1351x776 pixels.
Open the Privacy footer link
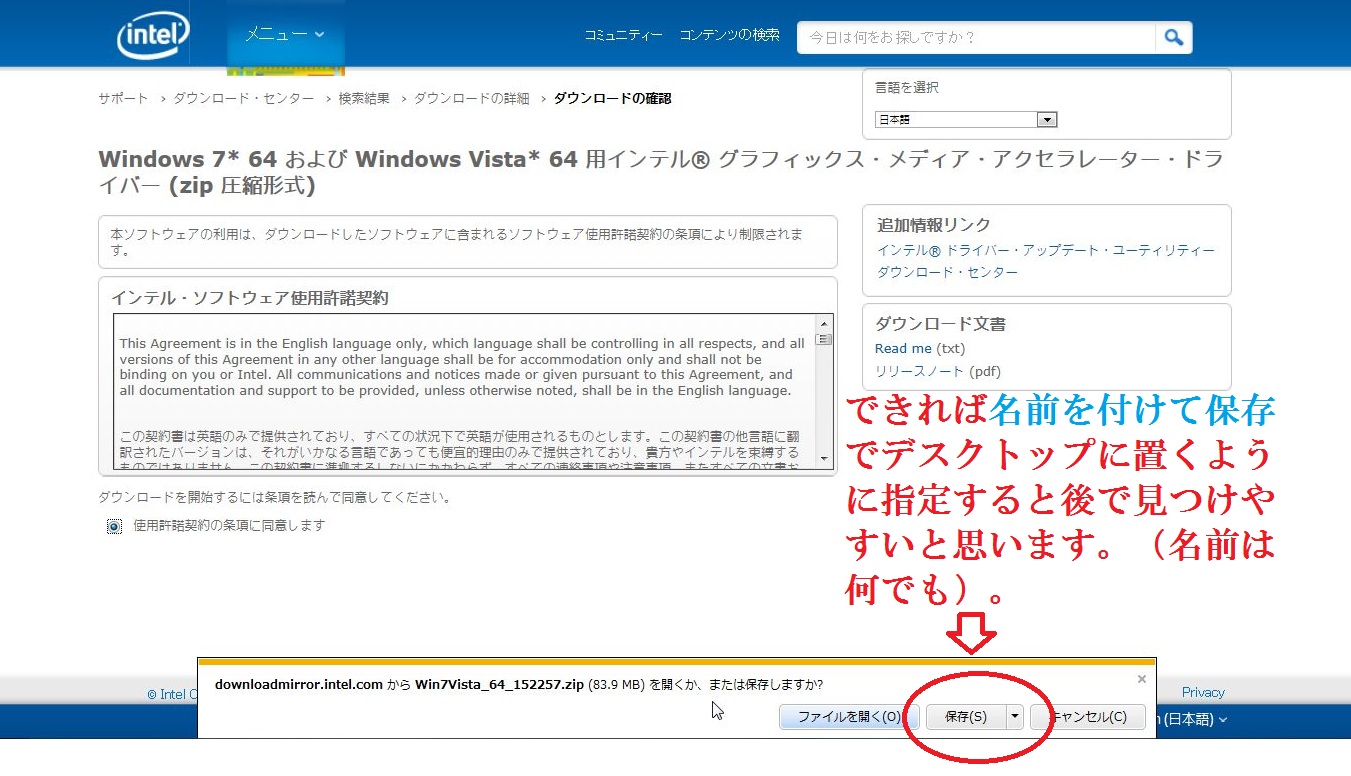[1203, 692]
